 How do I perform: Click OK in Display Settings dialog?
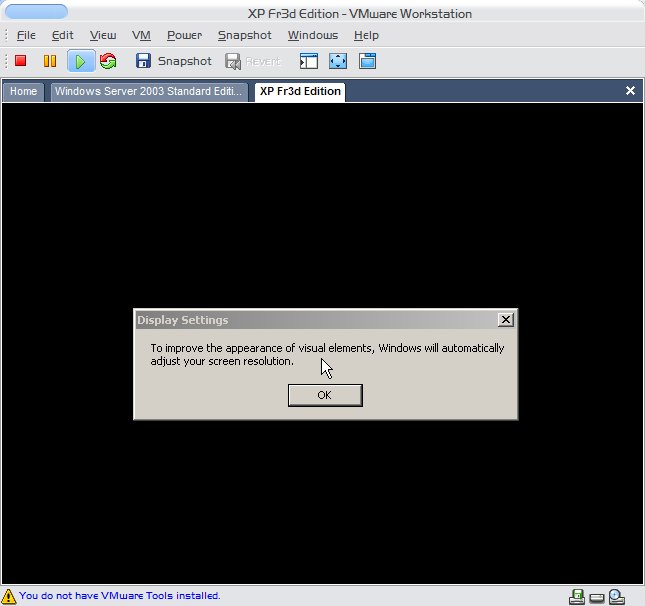[x=325, y=395]
